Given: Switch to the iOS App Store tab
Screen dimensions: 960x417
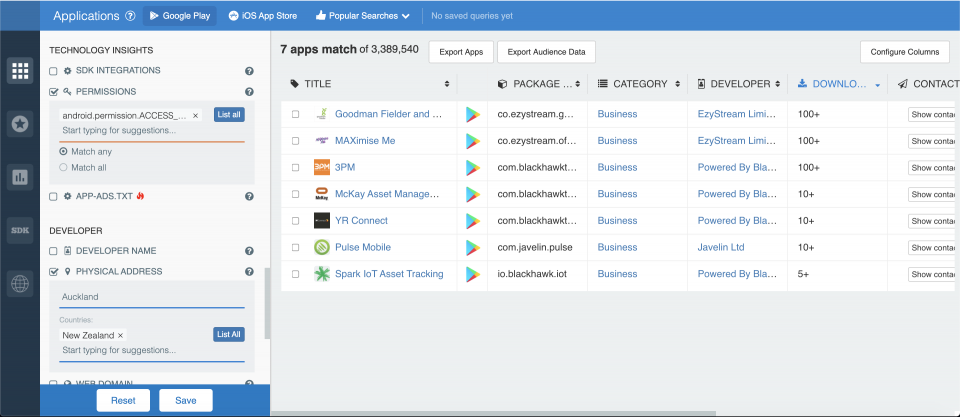Looking at the screenshot, I should (x=263, y=16).
